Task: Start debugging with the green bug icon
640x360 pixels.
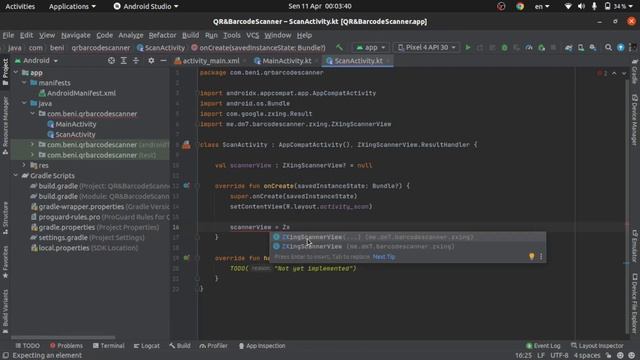Action: coord(504,48)
